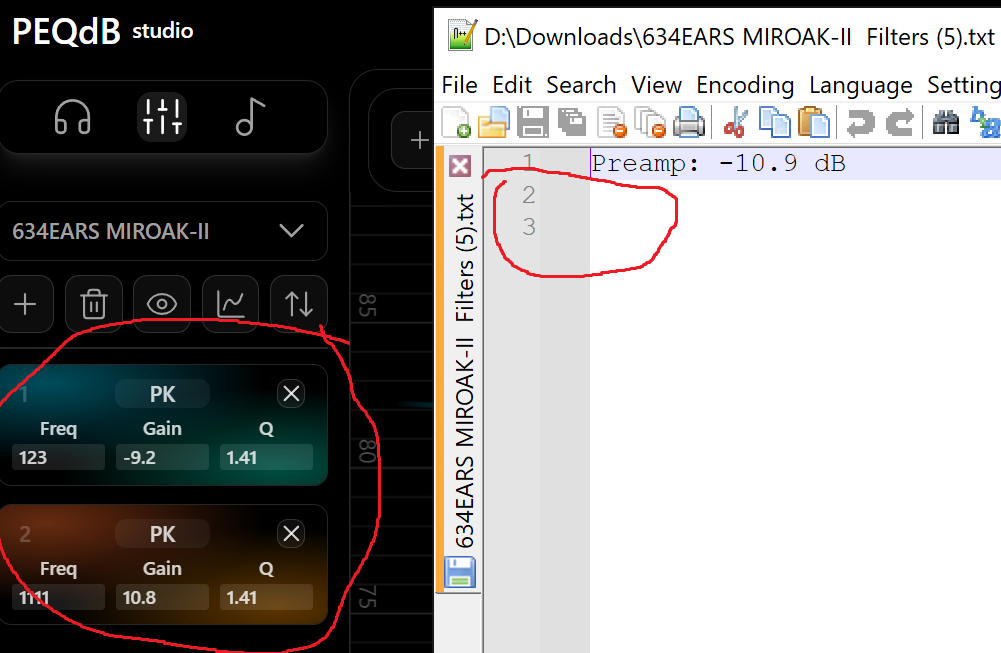Remove filter 1 with its X button

click(291, 394)
